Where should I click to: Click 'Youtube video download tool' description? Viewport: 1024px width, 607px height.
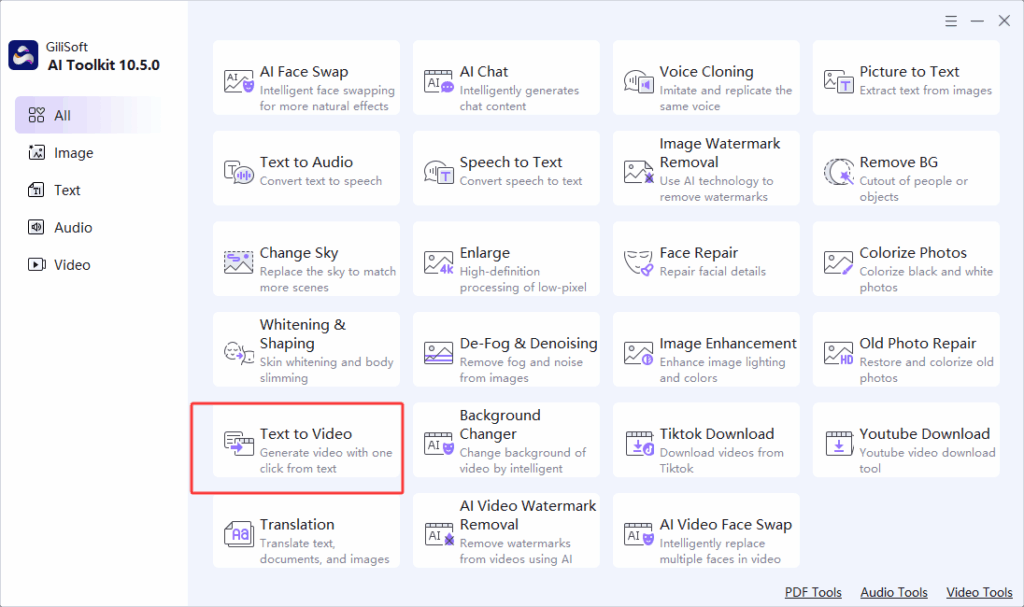pos(927,460)
